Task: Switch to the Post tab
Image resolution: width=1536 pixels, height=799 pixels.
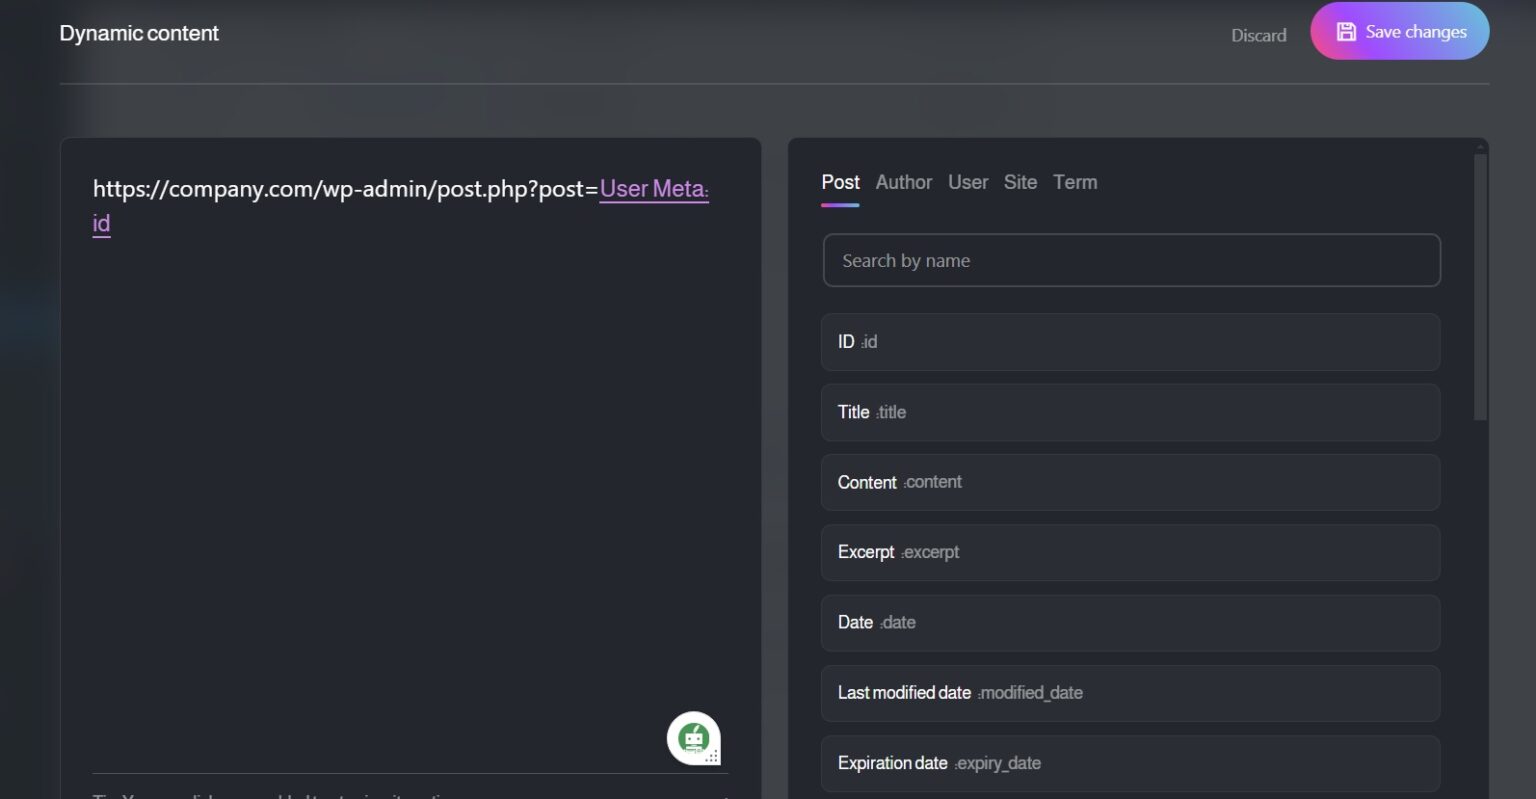Action: (840, 182)
